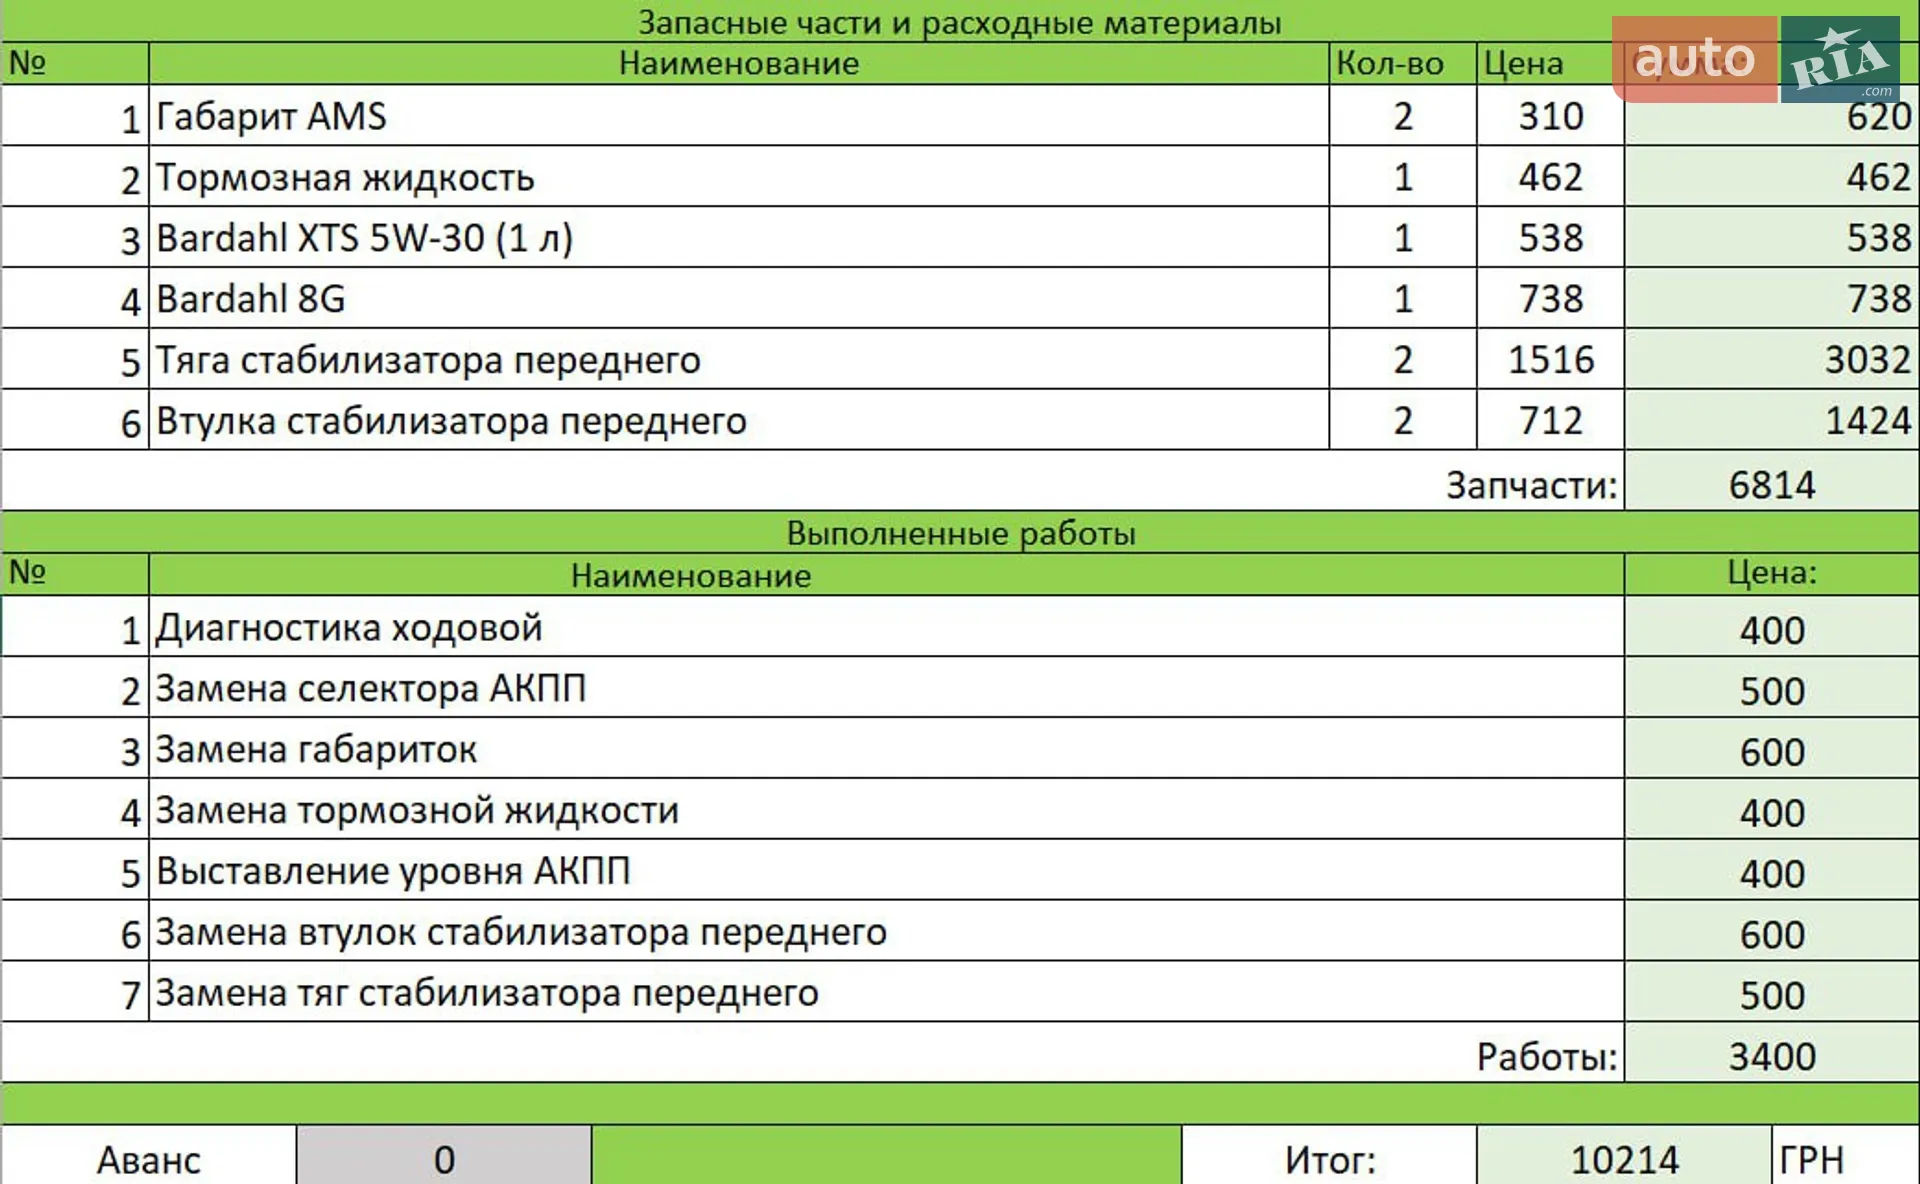
Task: Click the 'Запасные части и расходные материалы' header
Action: coord(960,21)
